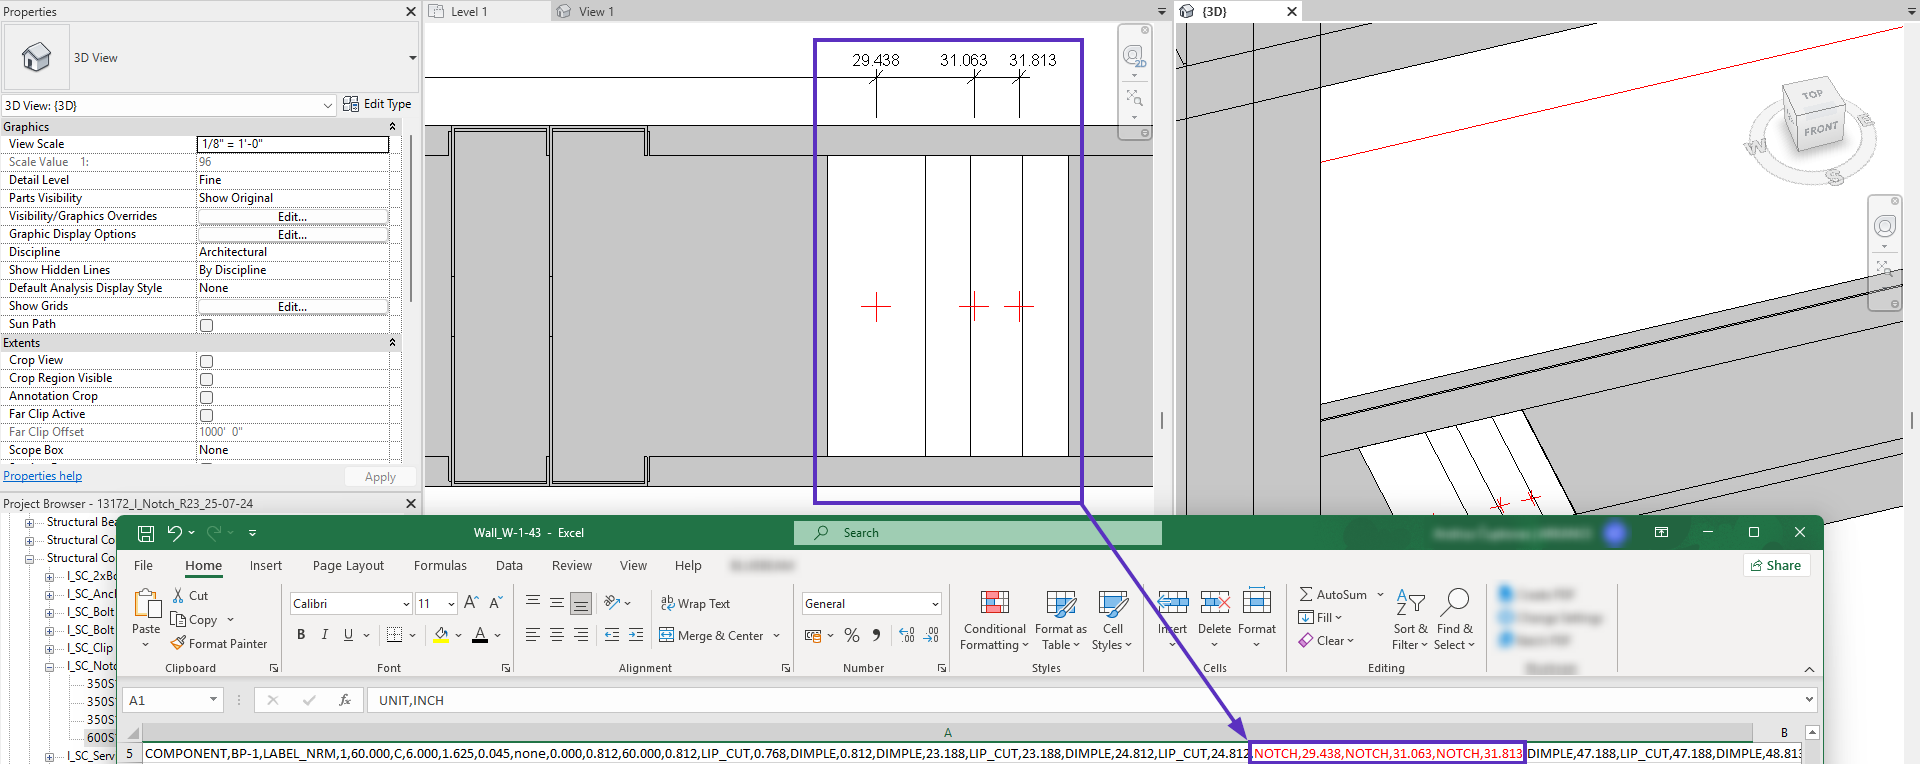Click the Excel Save icon
Viewport: 1920px width, 764px height.
point(146,533)
